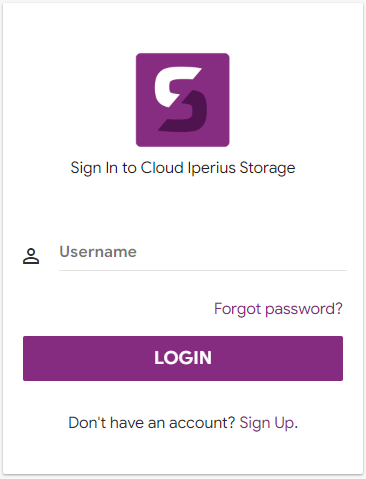Click the Sign In to Cloud Iperius Storage heading
This screenshot has height=479, width=366.
tap(183, 168)
